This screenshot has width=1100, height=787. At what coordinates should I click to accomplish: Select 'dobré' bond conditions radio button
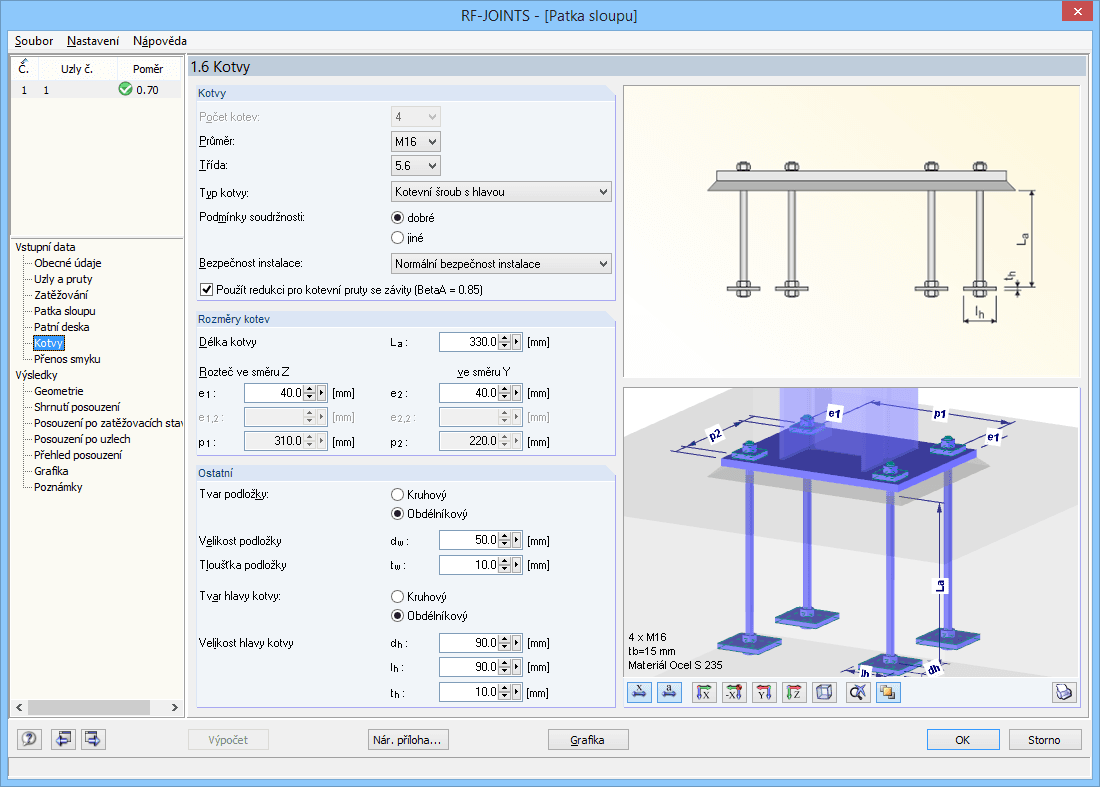coord(398,217)
